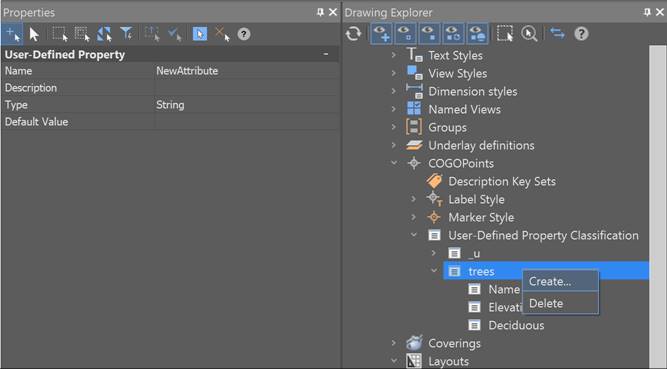Image resolution: width=667 pixels, height=369 pixels.
Task: Open Description Key Sets item
Action: [502, 181]
